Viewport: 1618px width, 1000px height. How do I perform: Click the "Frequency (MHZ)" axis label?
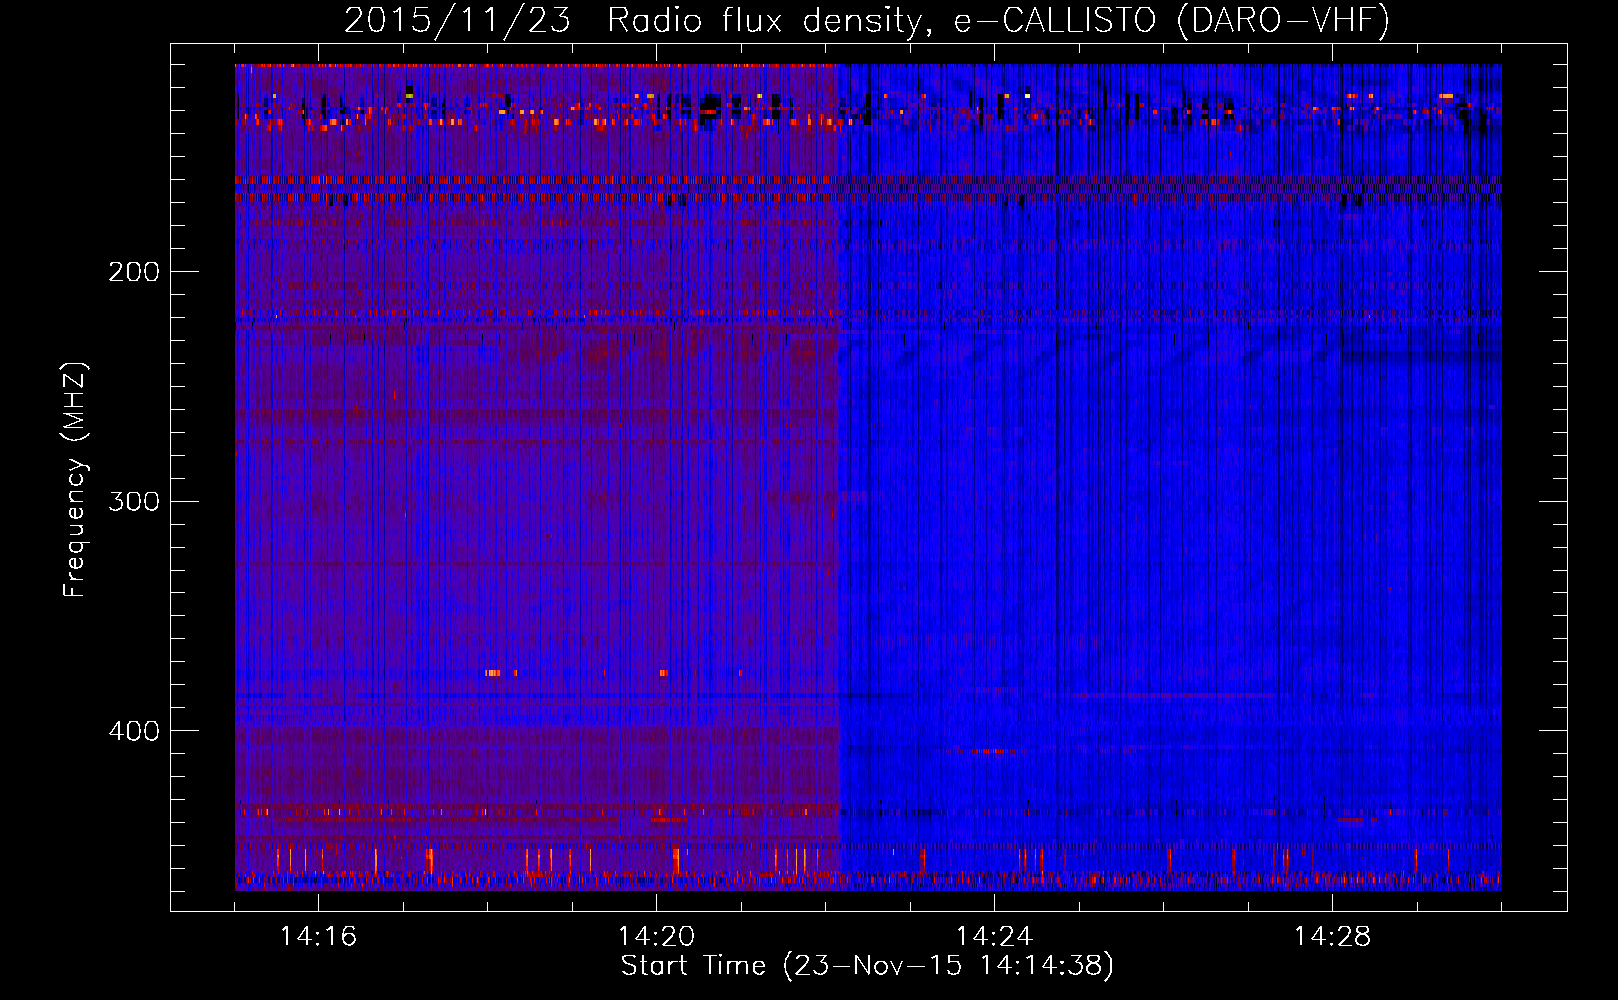pyautogui.click(x=75, y=479)
